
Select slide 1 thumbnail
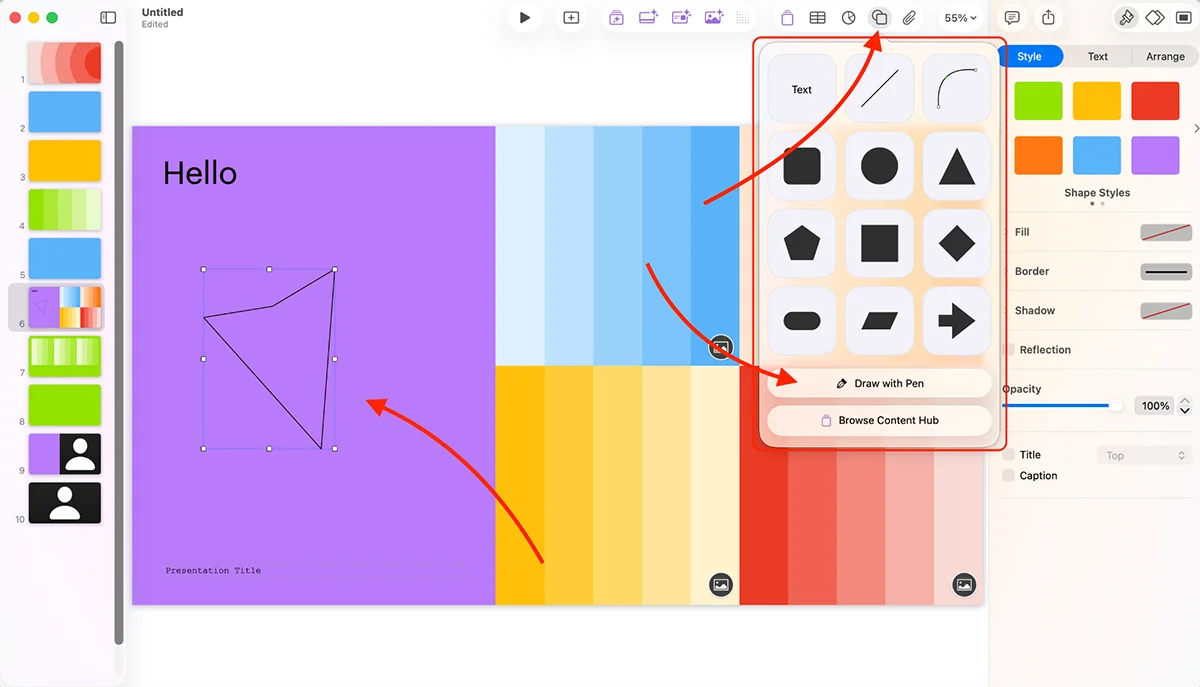65,62
